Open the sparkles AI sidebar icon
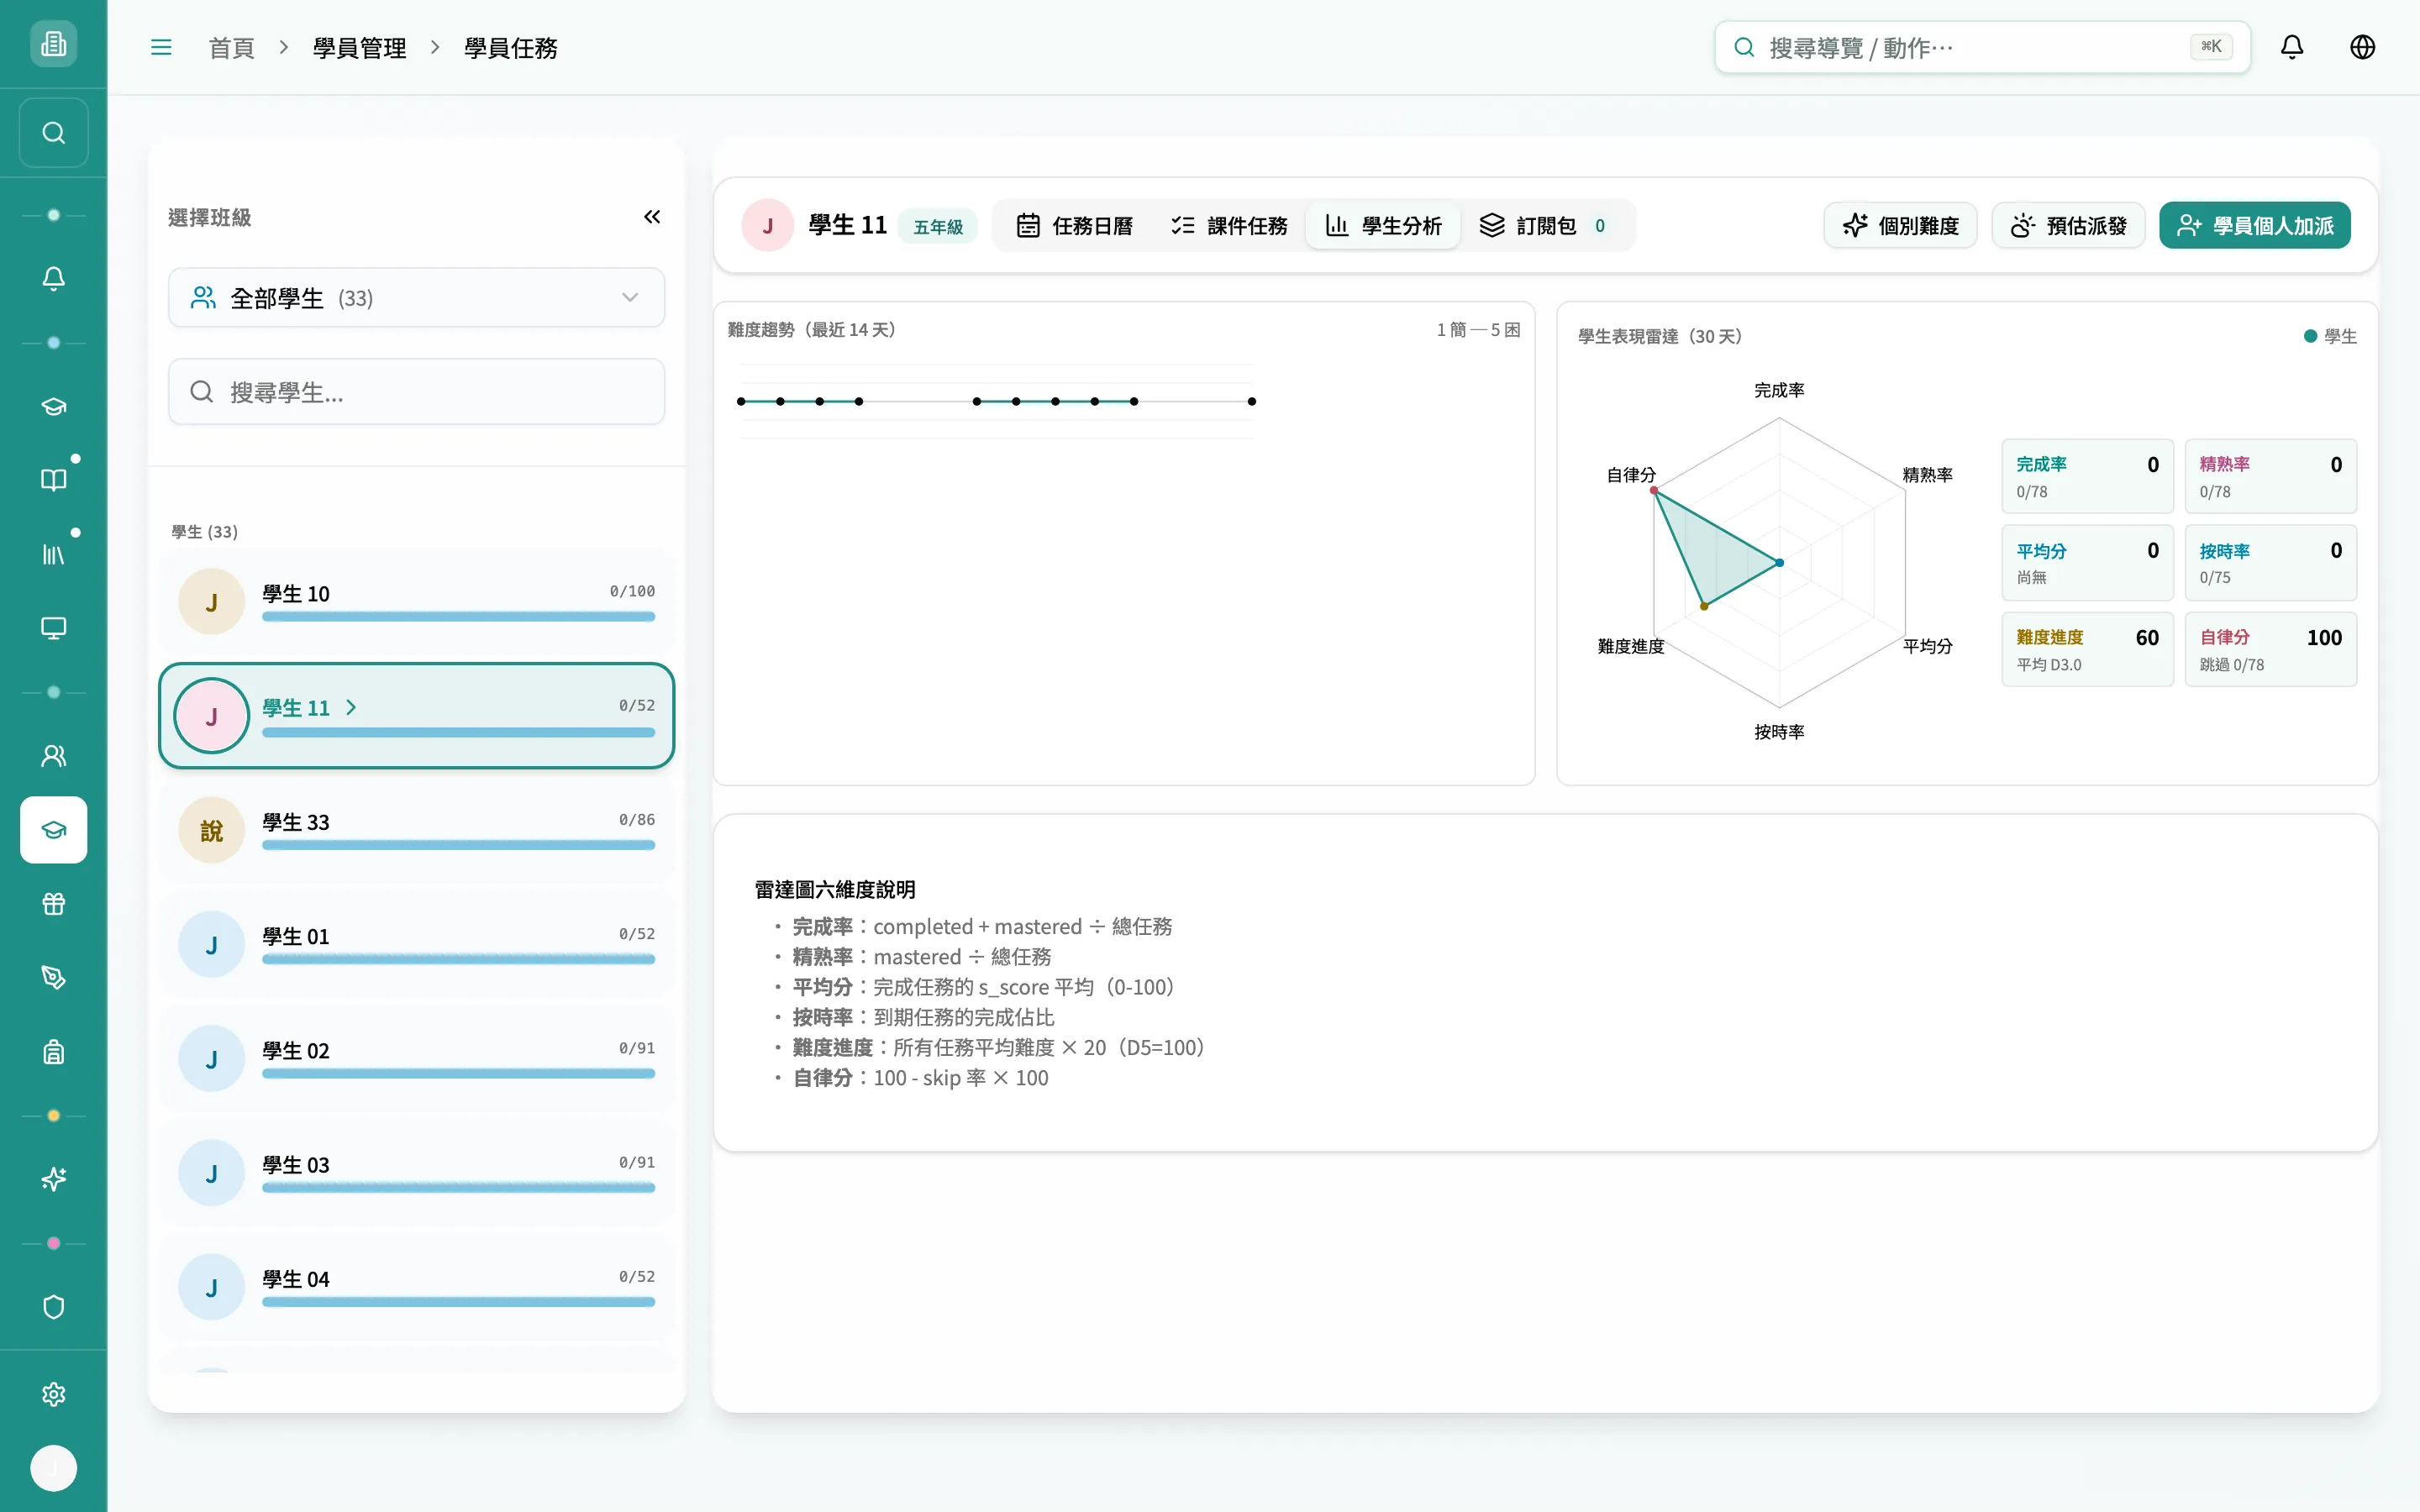The image size is (2420, 1512). click(53, 1180)
